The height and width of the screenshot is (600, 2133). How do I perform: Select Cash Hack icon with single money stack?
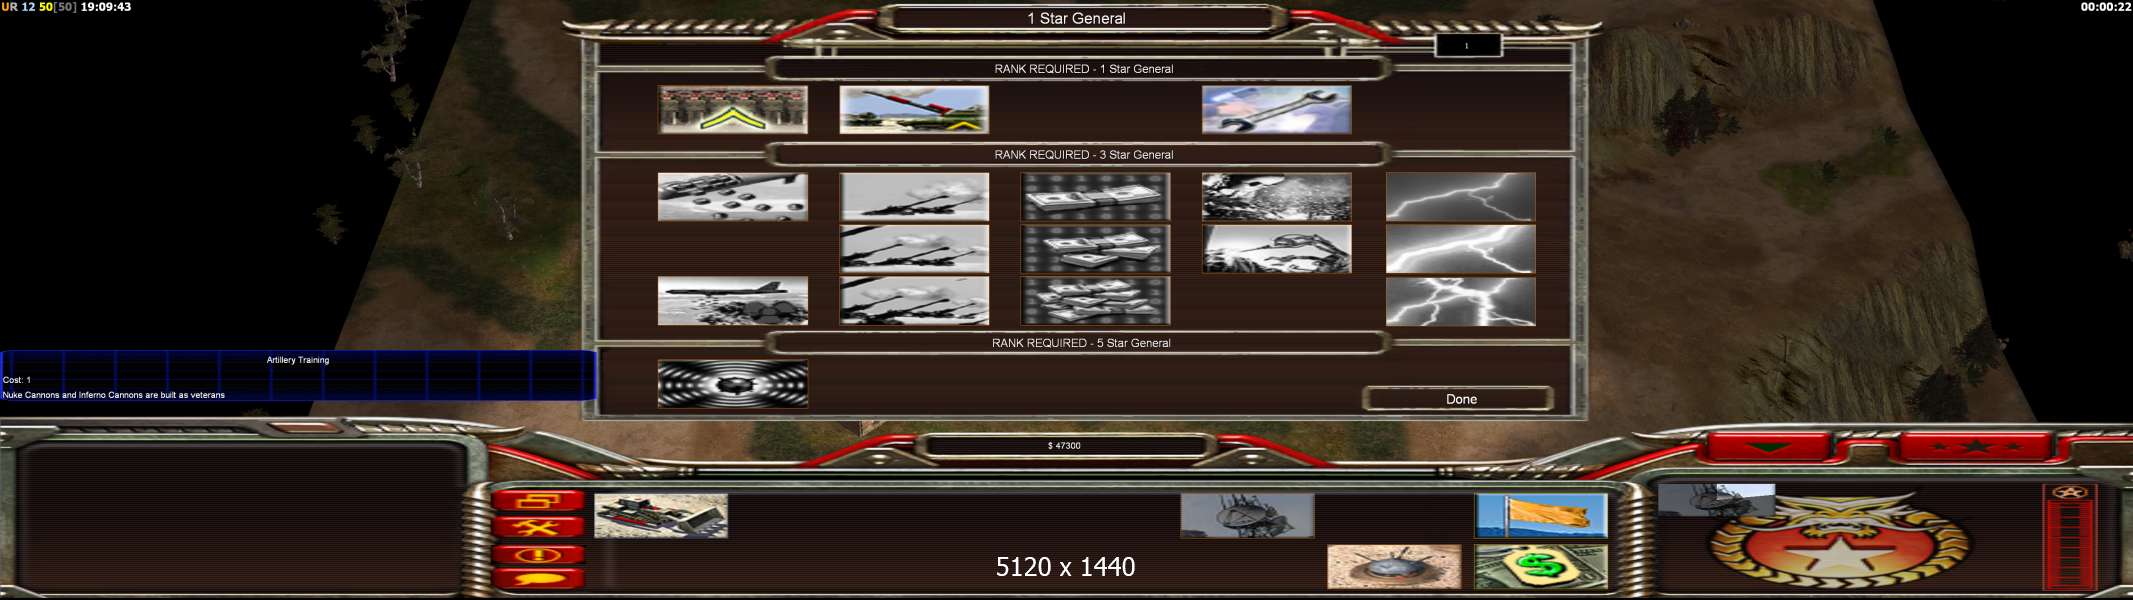(x=1095, y=197)
